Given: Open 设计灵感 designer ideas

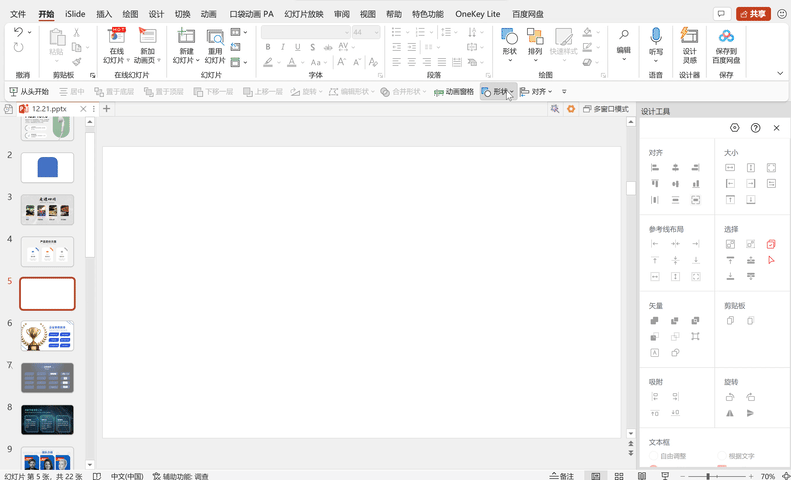Looking at the screenshot, I should 689,45.
